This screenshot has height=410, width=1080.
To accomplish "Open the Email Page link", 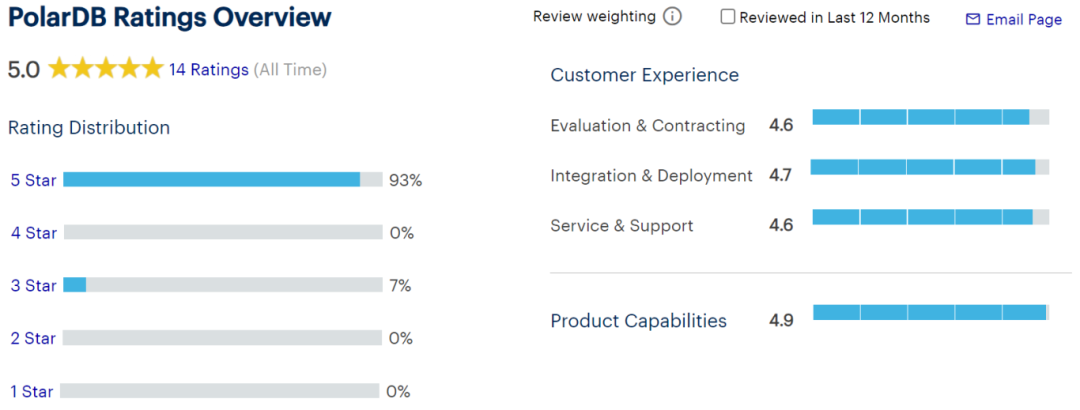I will point(1023,19).
